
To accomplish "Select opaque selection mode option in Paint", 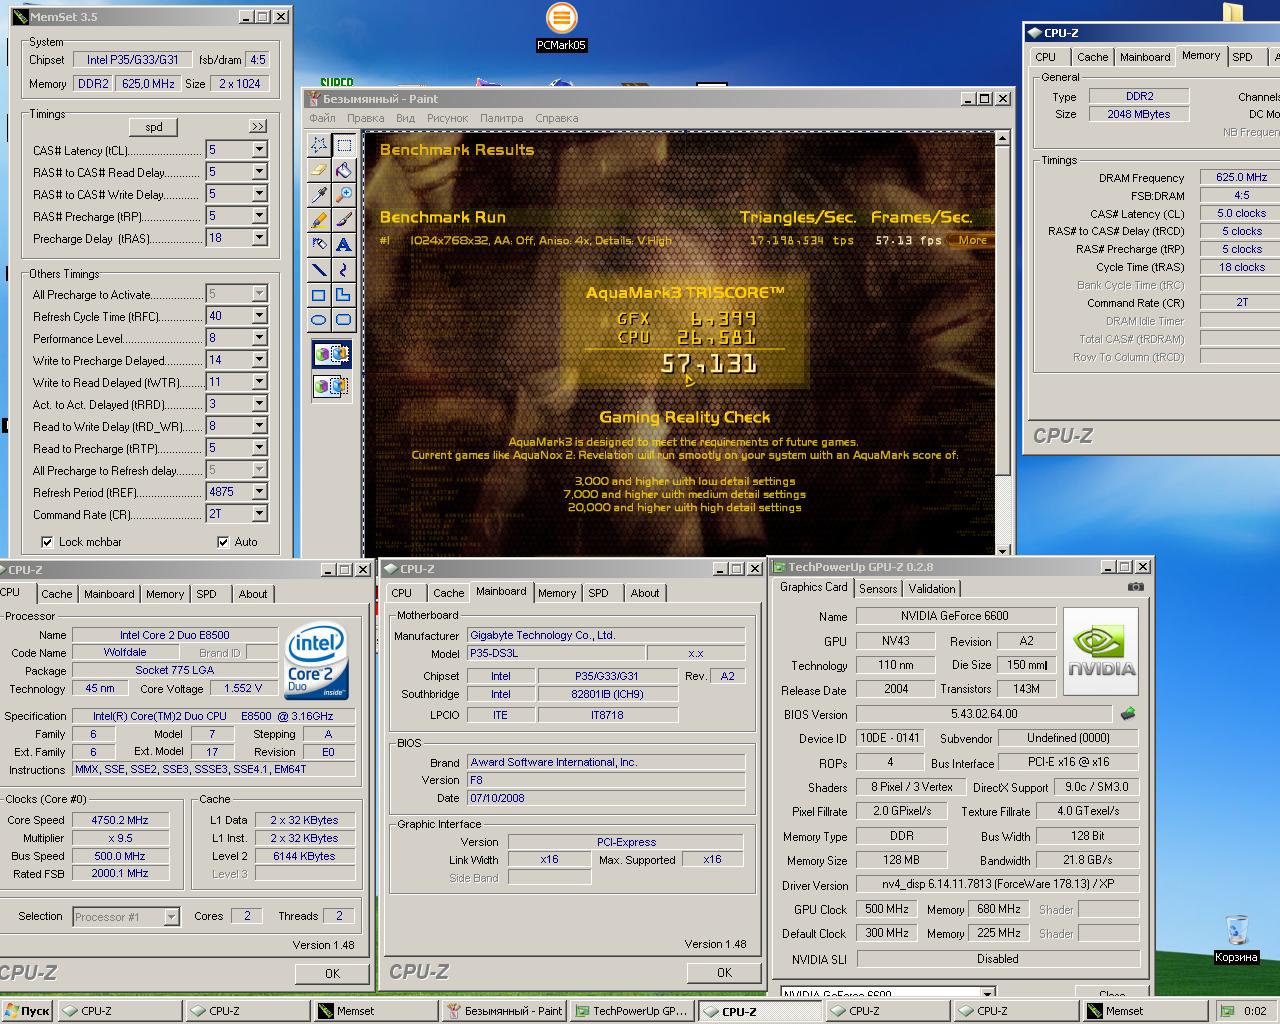I will (x=331, y=355).
